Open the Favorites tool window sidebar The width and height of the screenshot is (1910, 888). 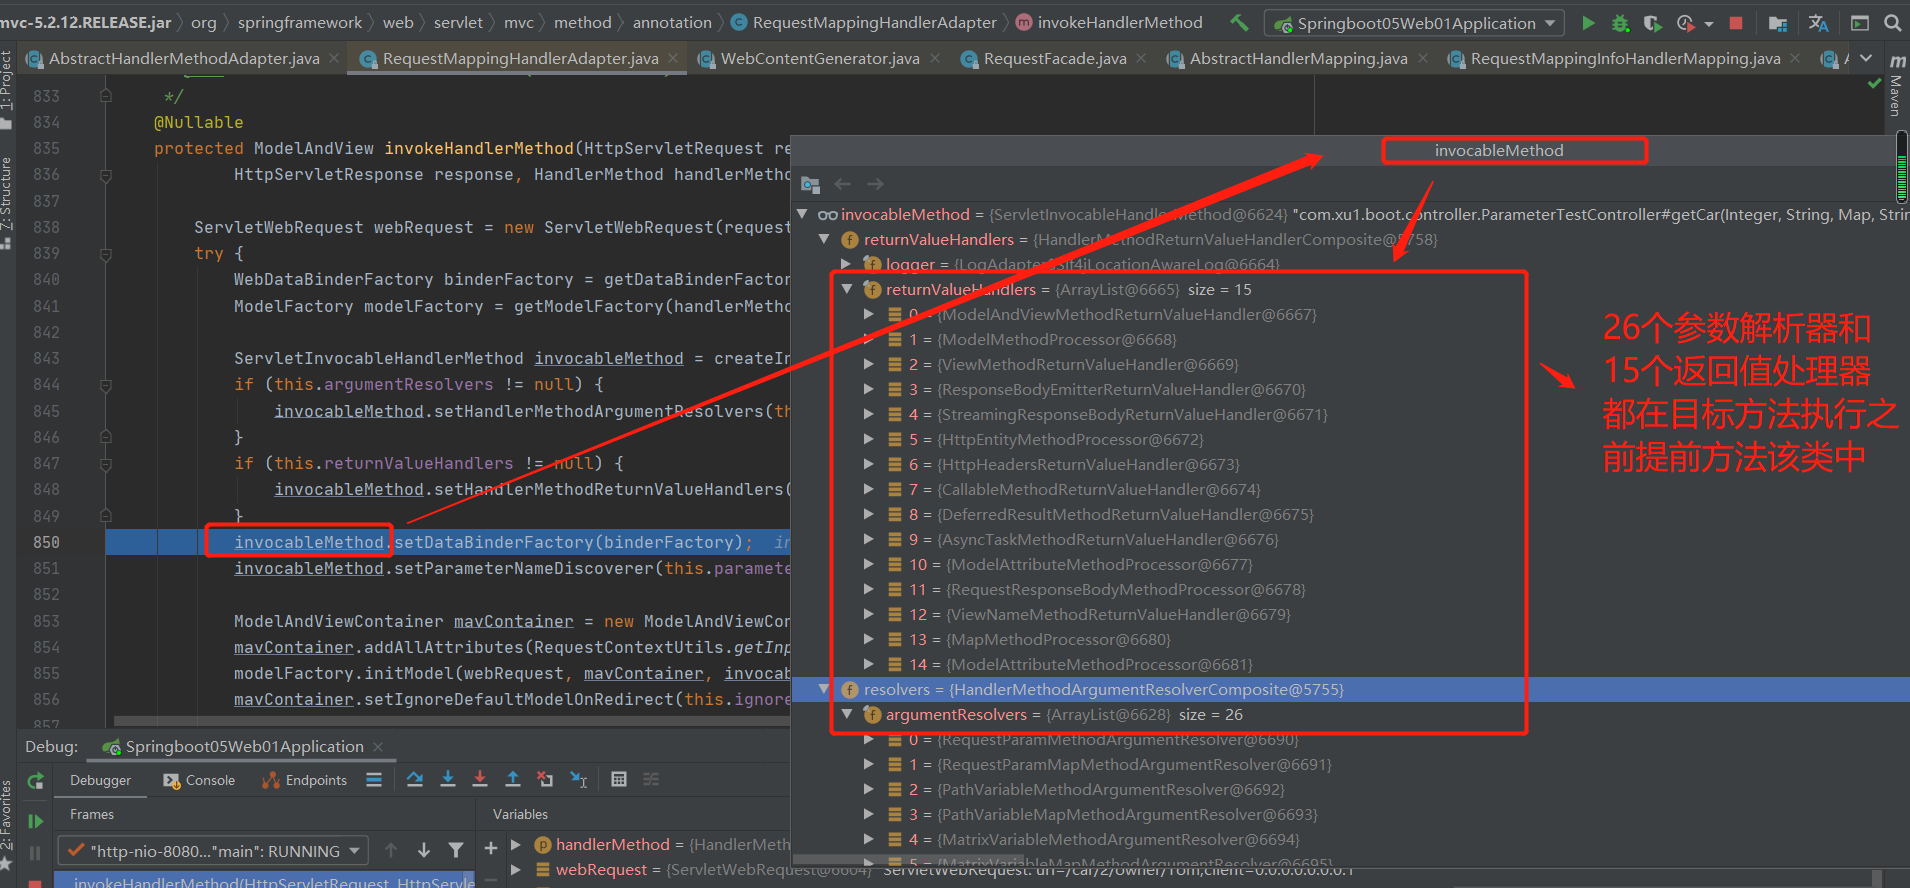tap(7, 825)
